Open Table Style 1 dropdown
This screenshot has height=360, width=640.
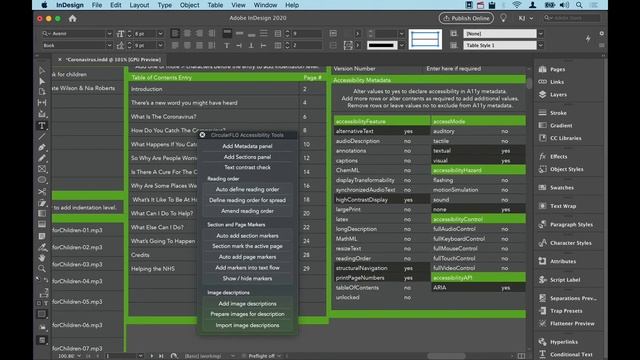(540, 45)
